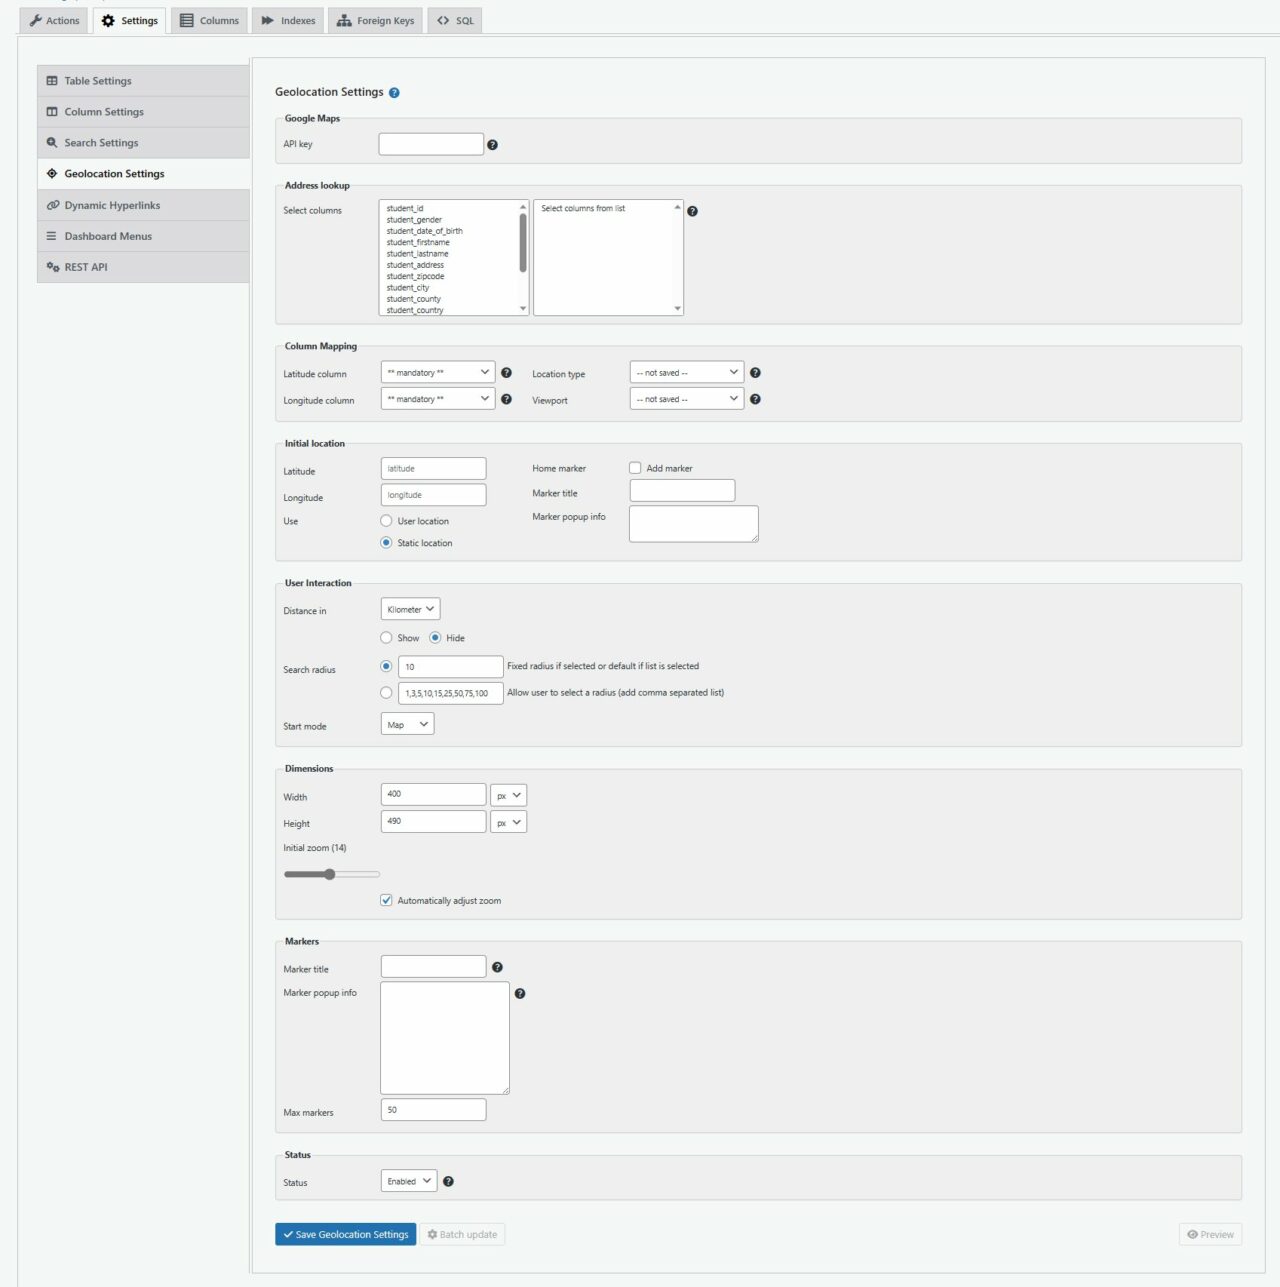The width and height of the screenshot is (1280, 1287).
Task: Click the REST API gear icon
Action: 52,267
